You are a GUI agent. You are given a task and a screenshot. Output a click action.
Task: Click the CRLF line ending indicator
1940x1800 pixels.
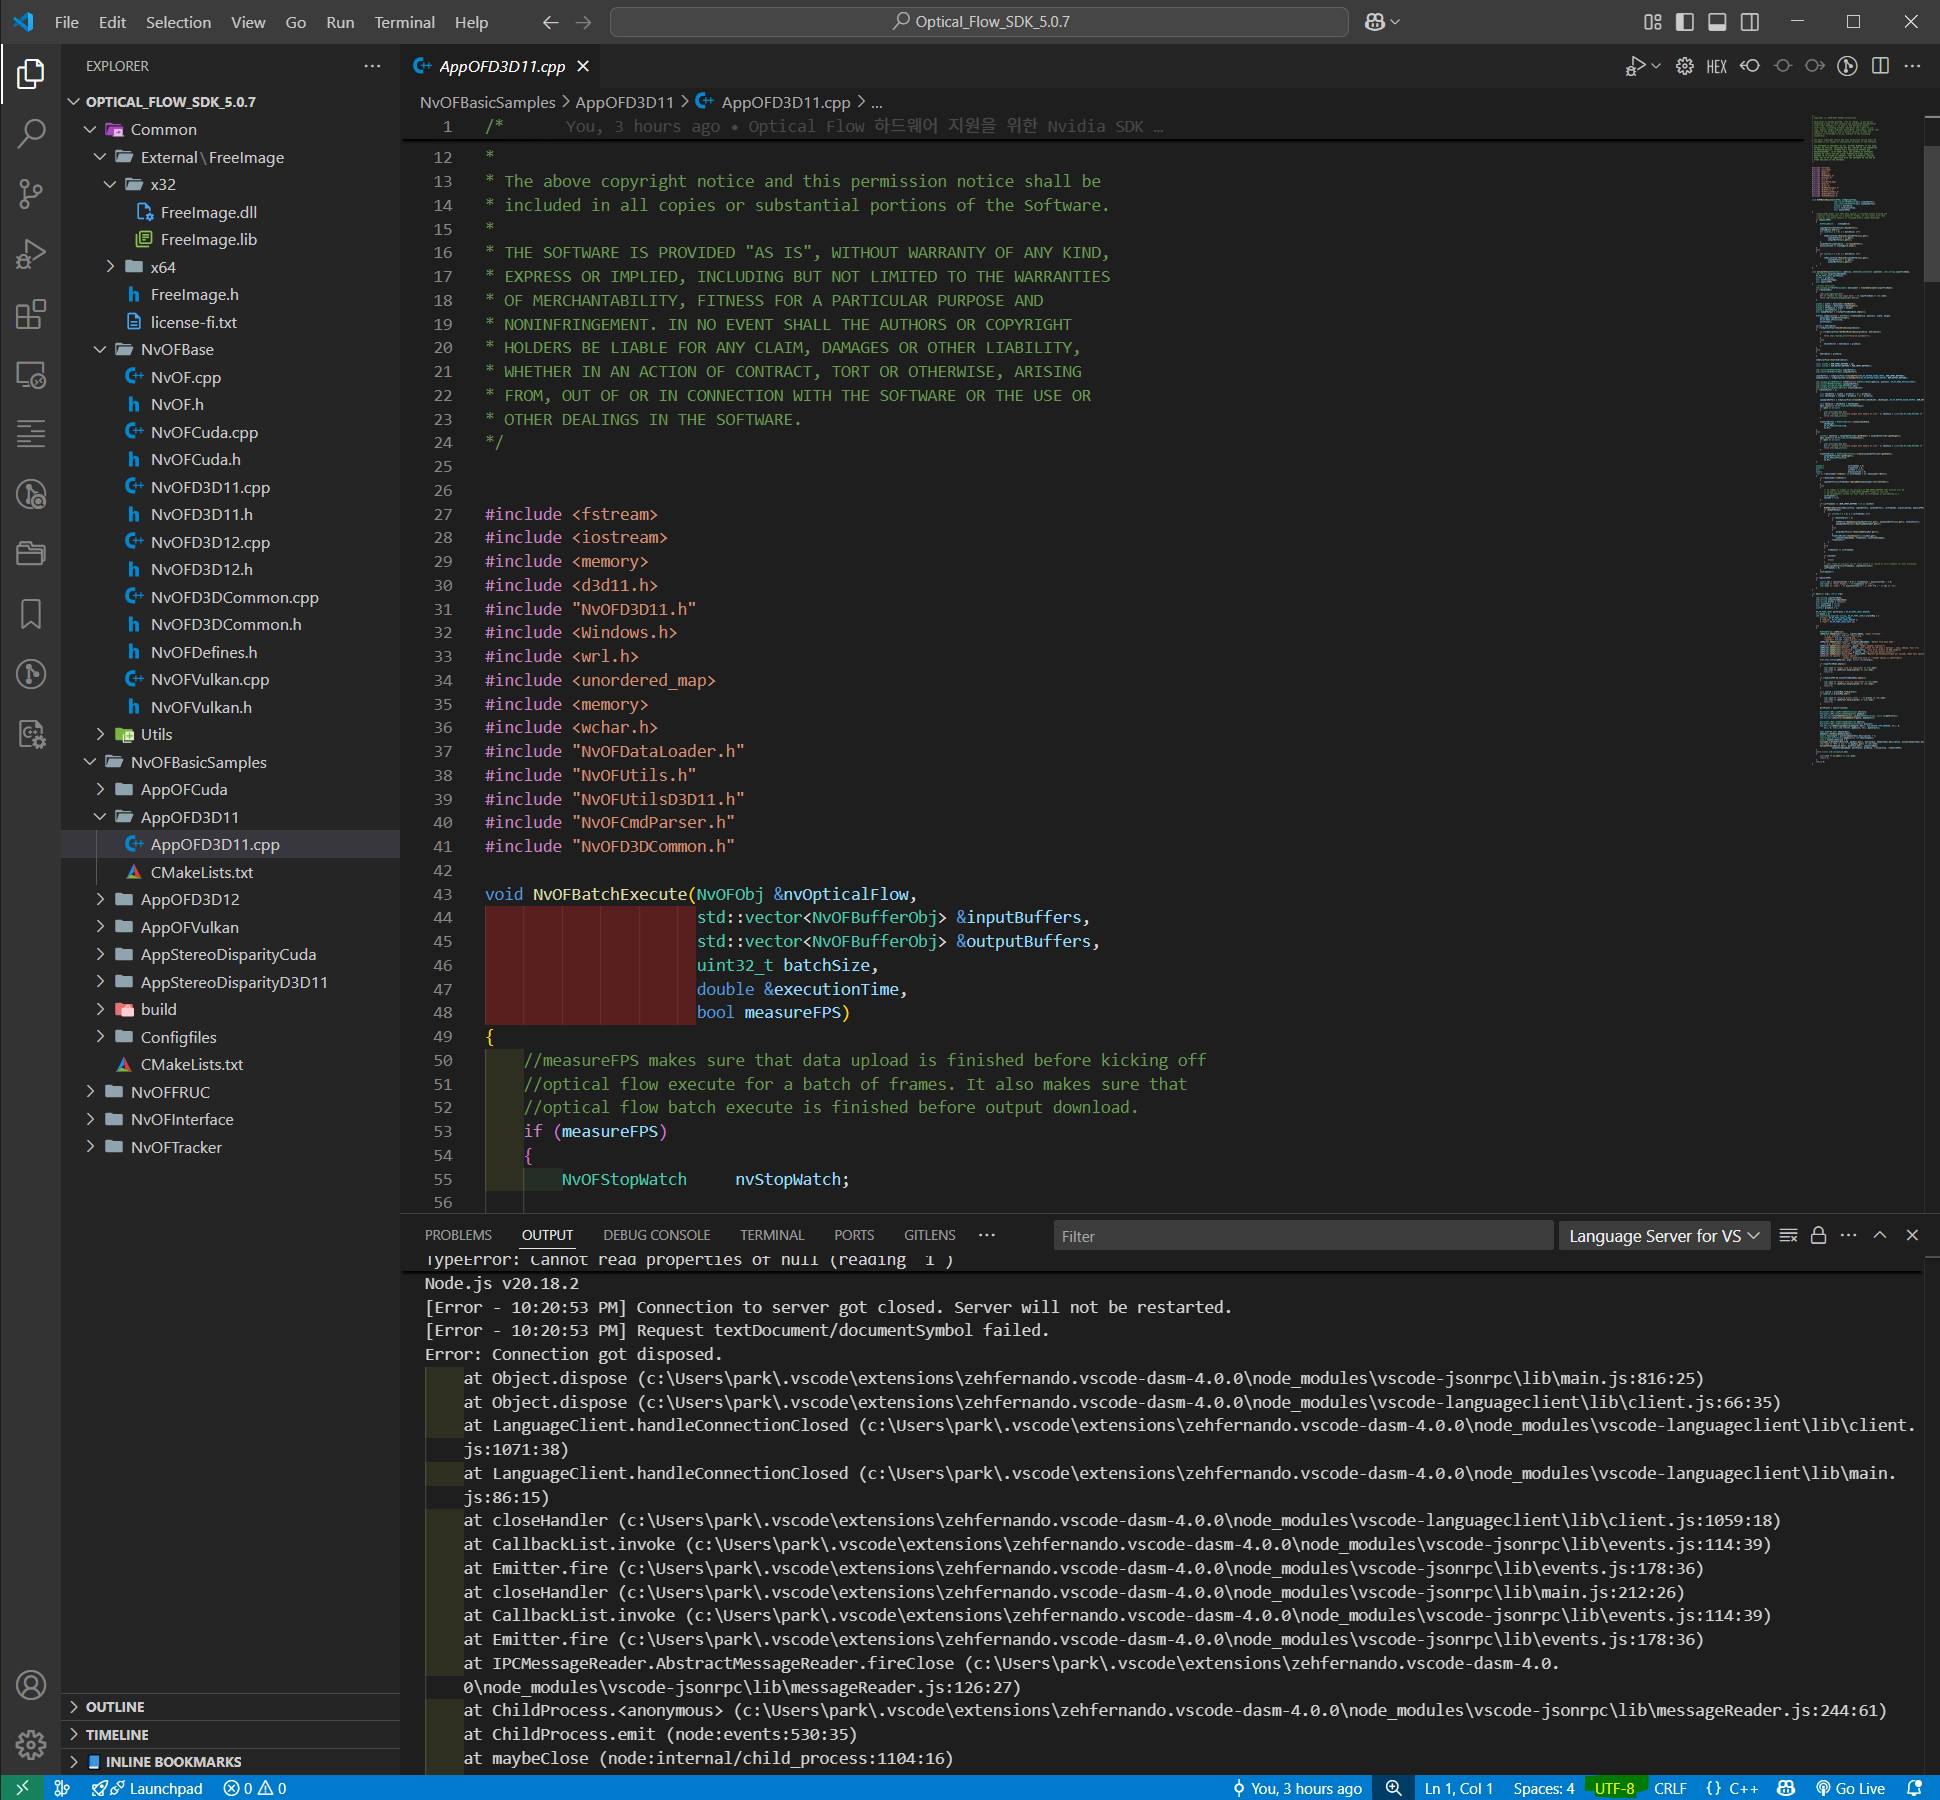coord(1670,1788)
